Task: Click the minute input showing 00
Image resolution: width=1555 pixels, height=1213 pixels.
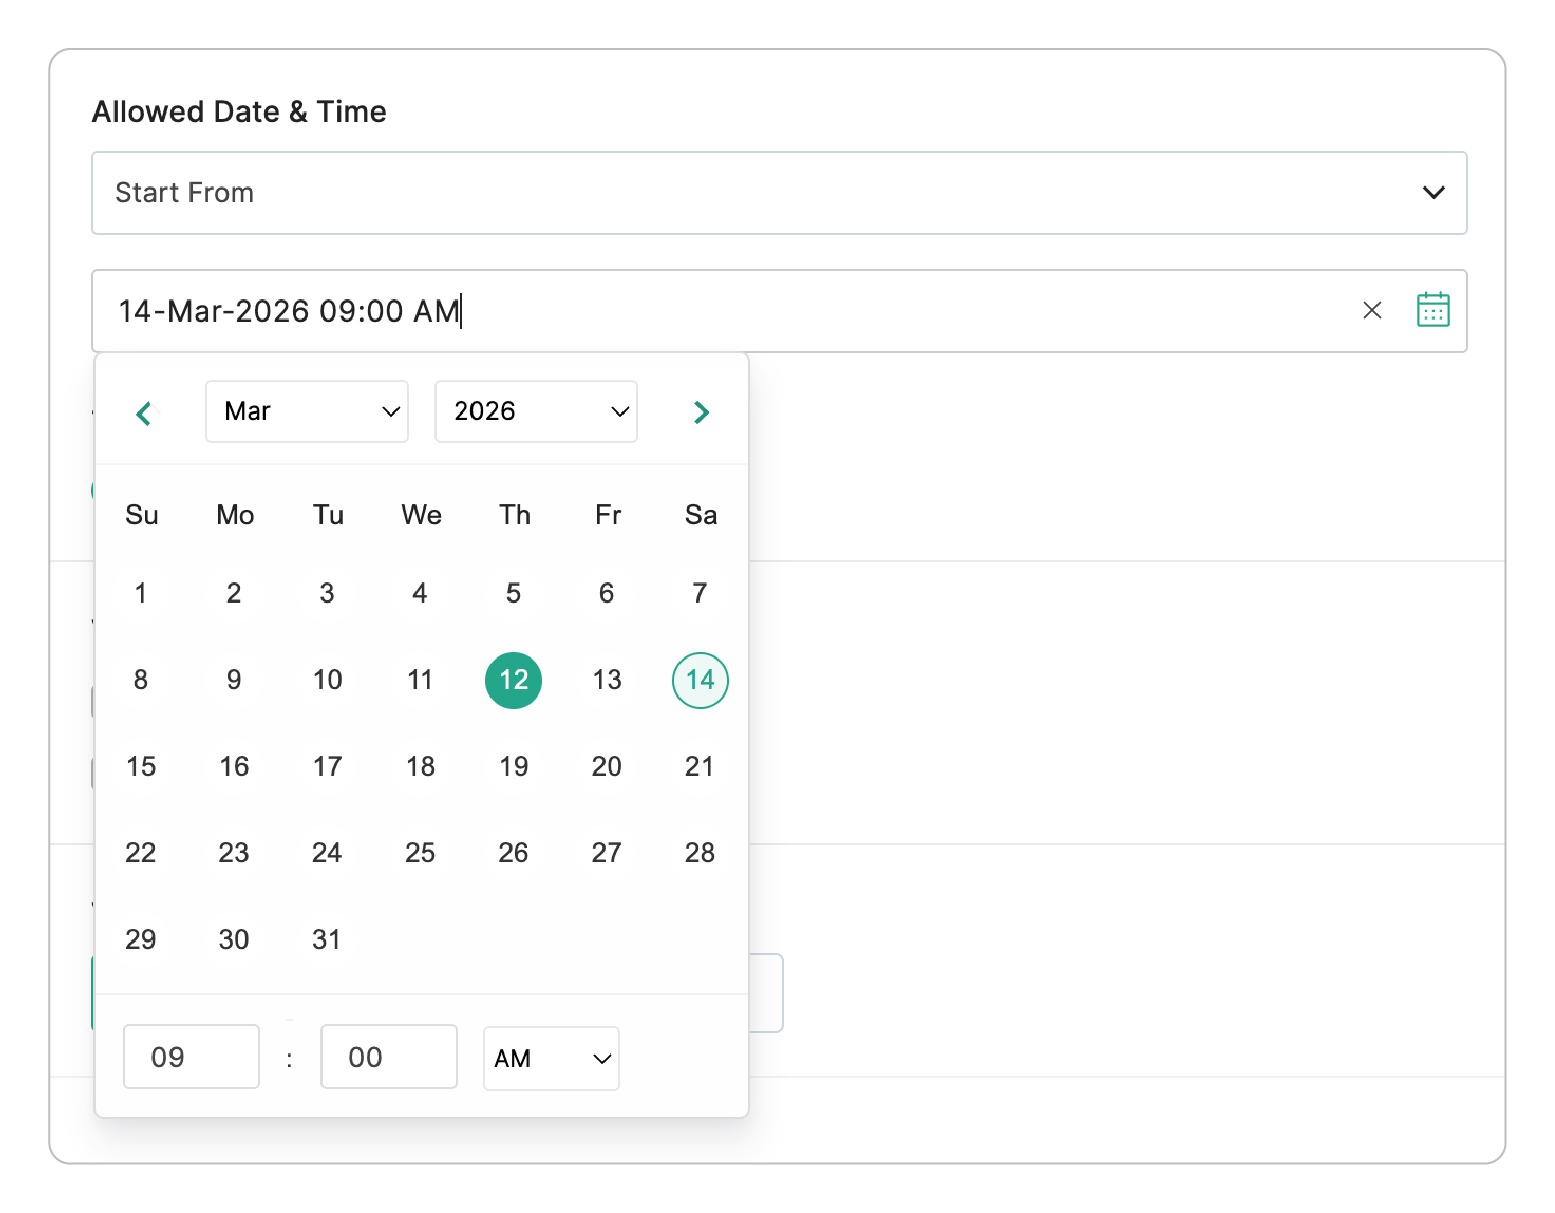Action: point(388,1056)
